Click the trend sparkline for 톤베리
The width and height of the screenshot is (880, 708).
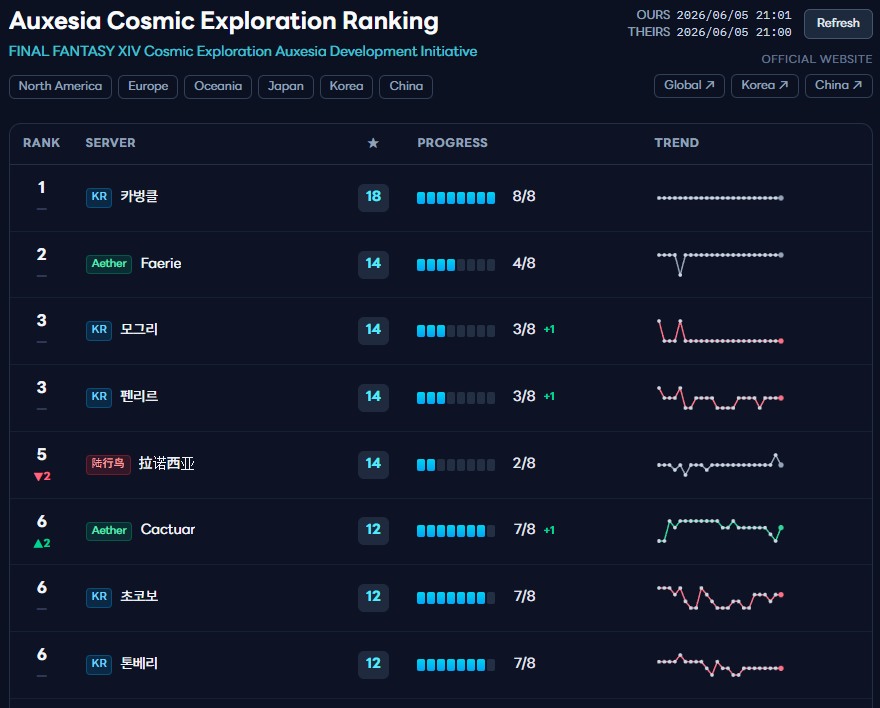tap(720, 665)
